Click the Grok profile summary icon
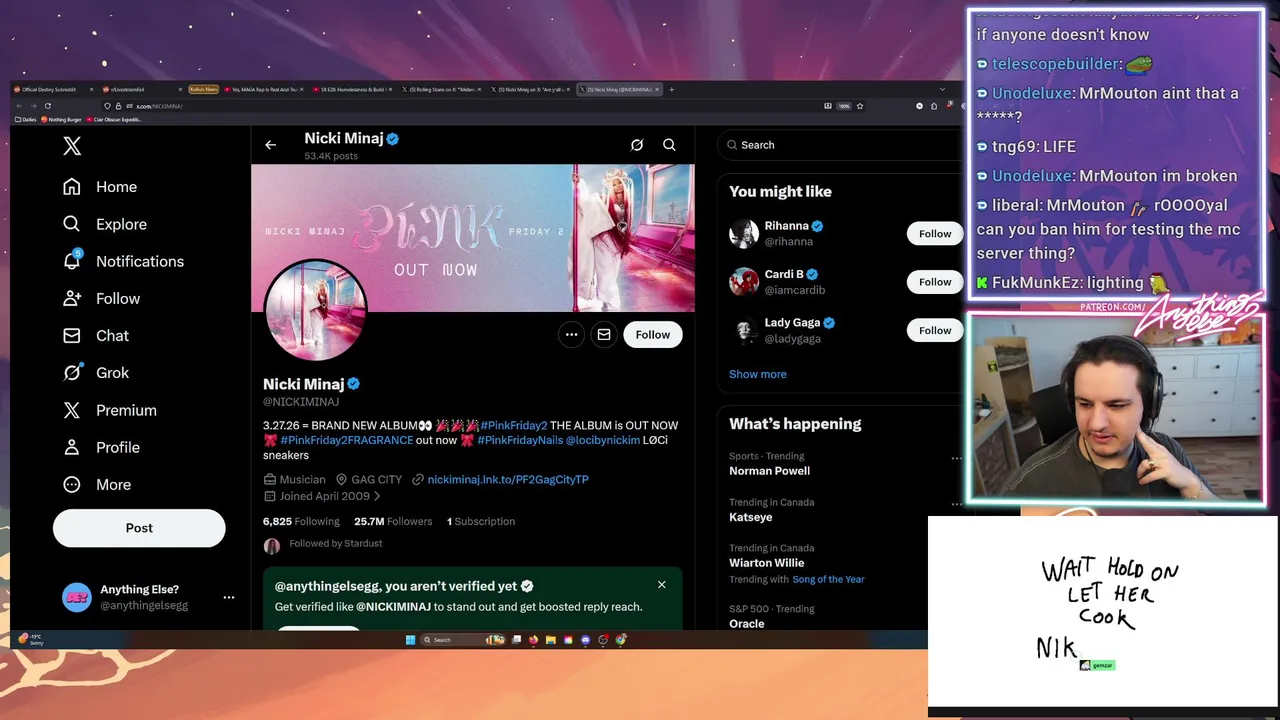The image size is (1280, 720). coord(637,145)
